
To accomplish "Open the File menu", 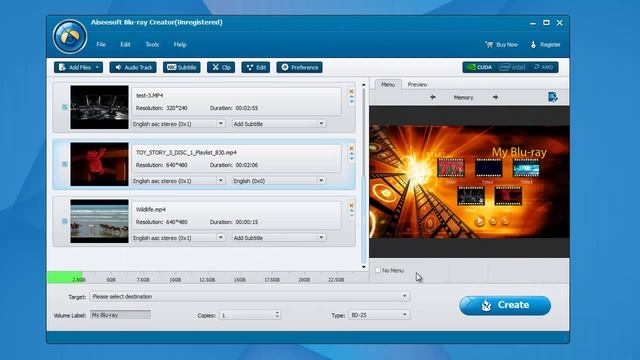I will [x=101, y=44].
